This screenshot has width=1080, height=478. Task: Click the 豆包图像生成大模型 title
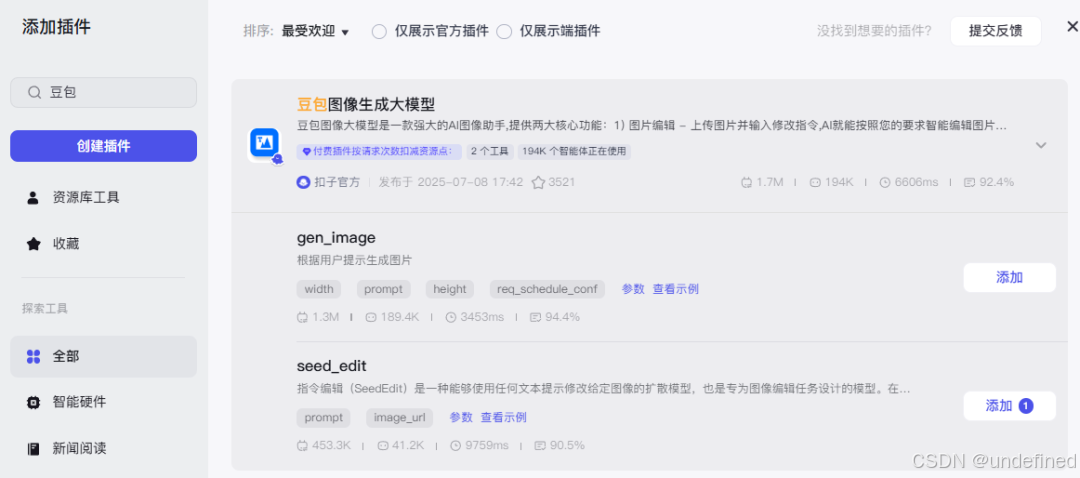[366, 105]
